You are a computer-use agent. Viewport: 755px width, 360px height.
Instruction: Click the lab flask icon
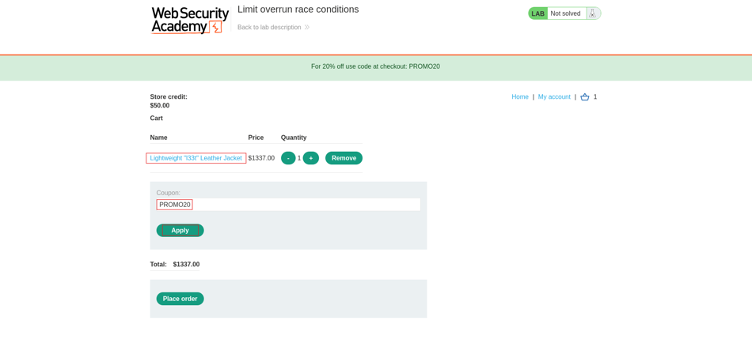593,13
